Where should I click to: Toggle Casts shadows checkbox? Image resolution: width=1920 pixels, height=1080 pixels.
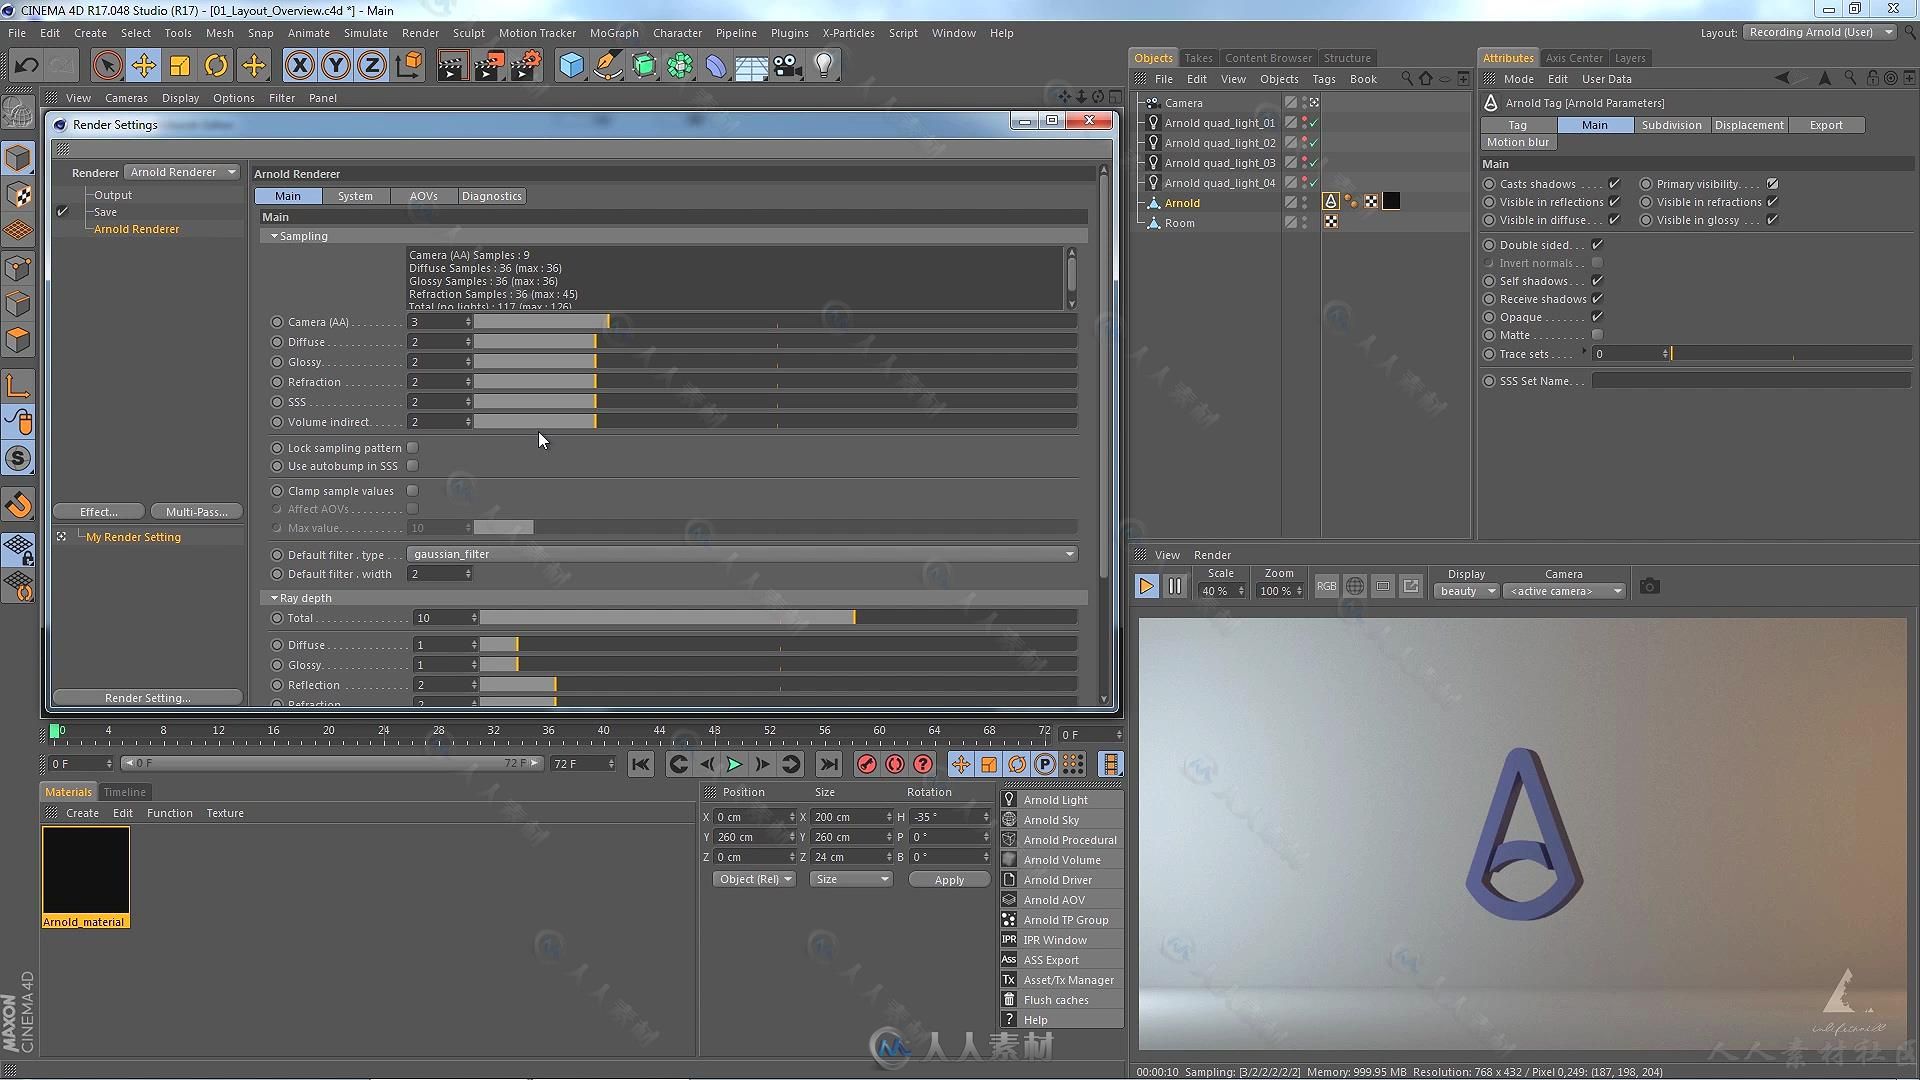(1614, 184)
